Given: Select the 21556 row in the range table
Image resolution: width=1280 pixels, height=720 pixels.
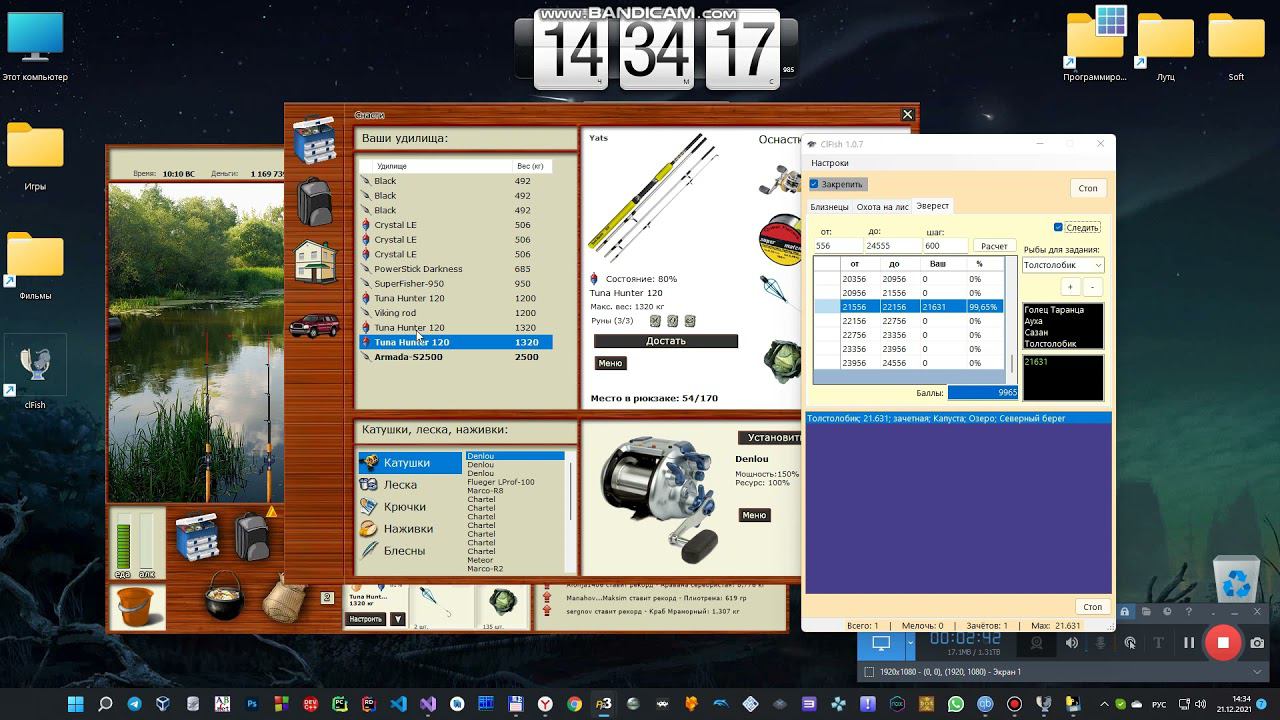Looking at the screenshot, I should [908, 307].
